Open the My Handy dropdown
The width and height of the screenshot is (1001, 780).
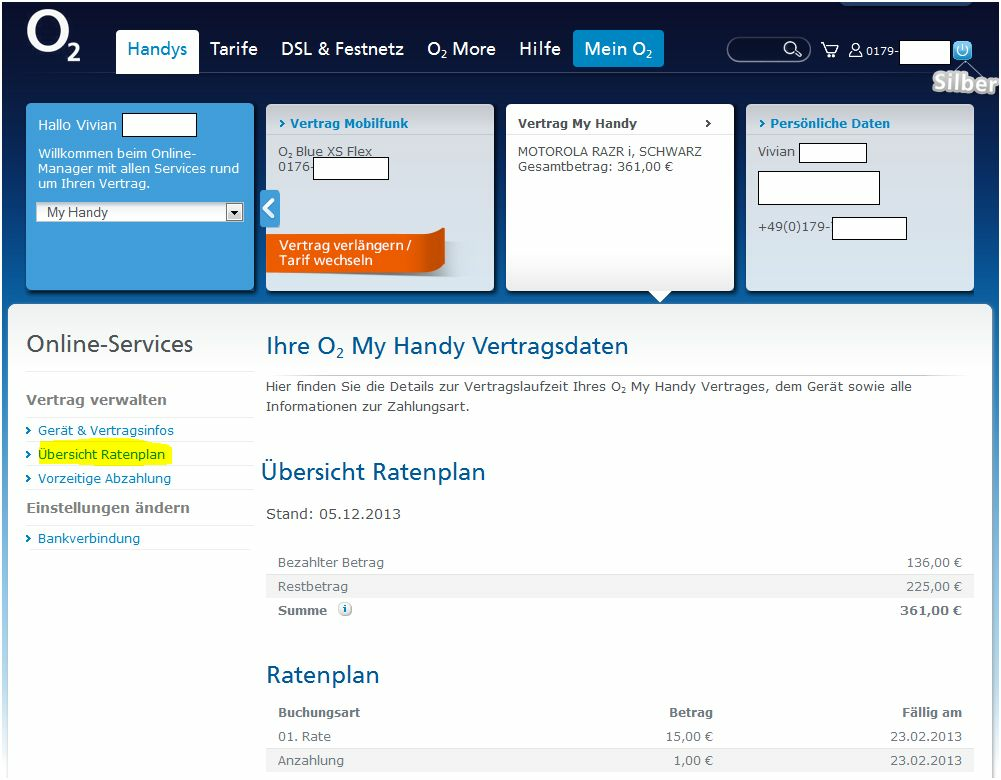point(140,212)
